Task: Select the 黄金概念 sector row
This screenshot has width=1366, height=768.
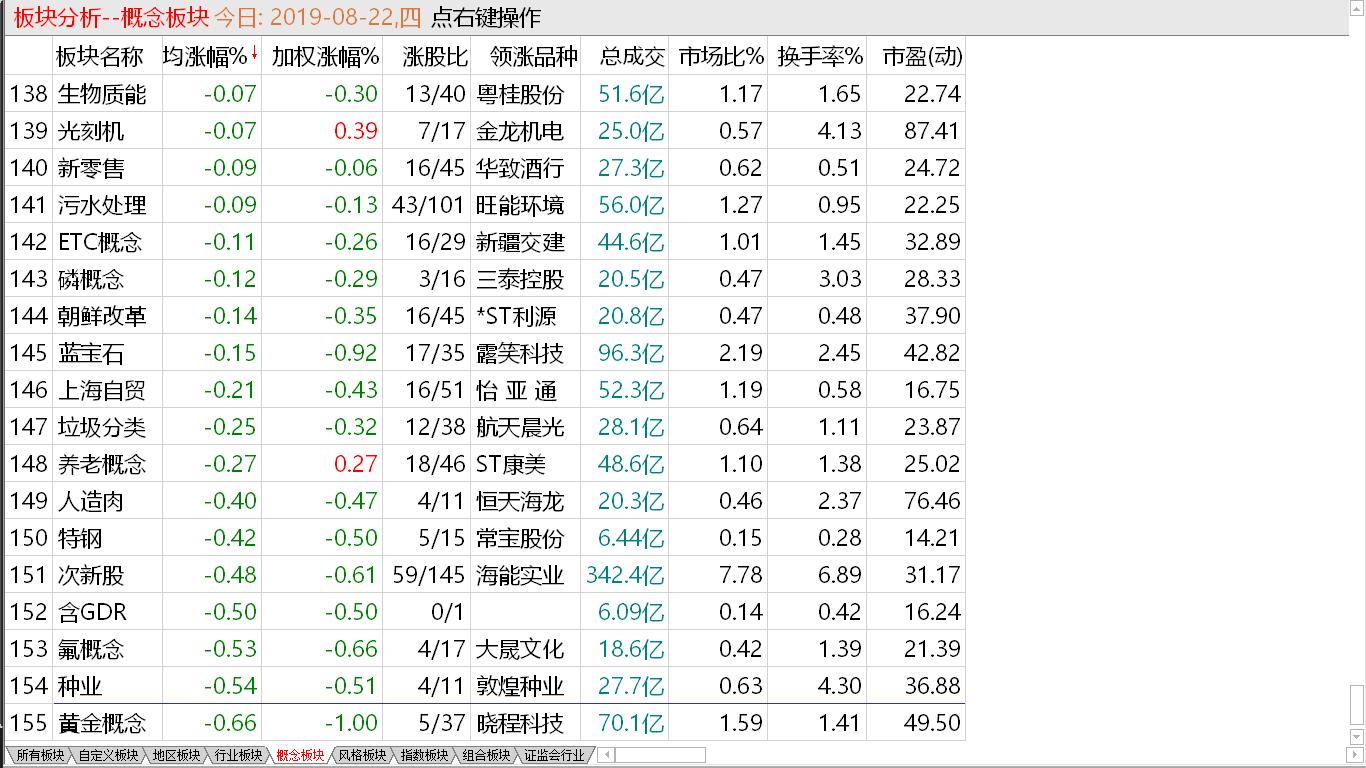Action: click(x=485, y=723)
